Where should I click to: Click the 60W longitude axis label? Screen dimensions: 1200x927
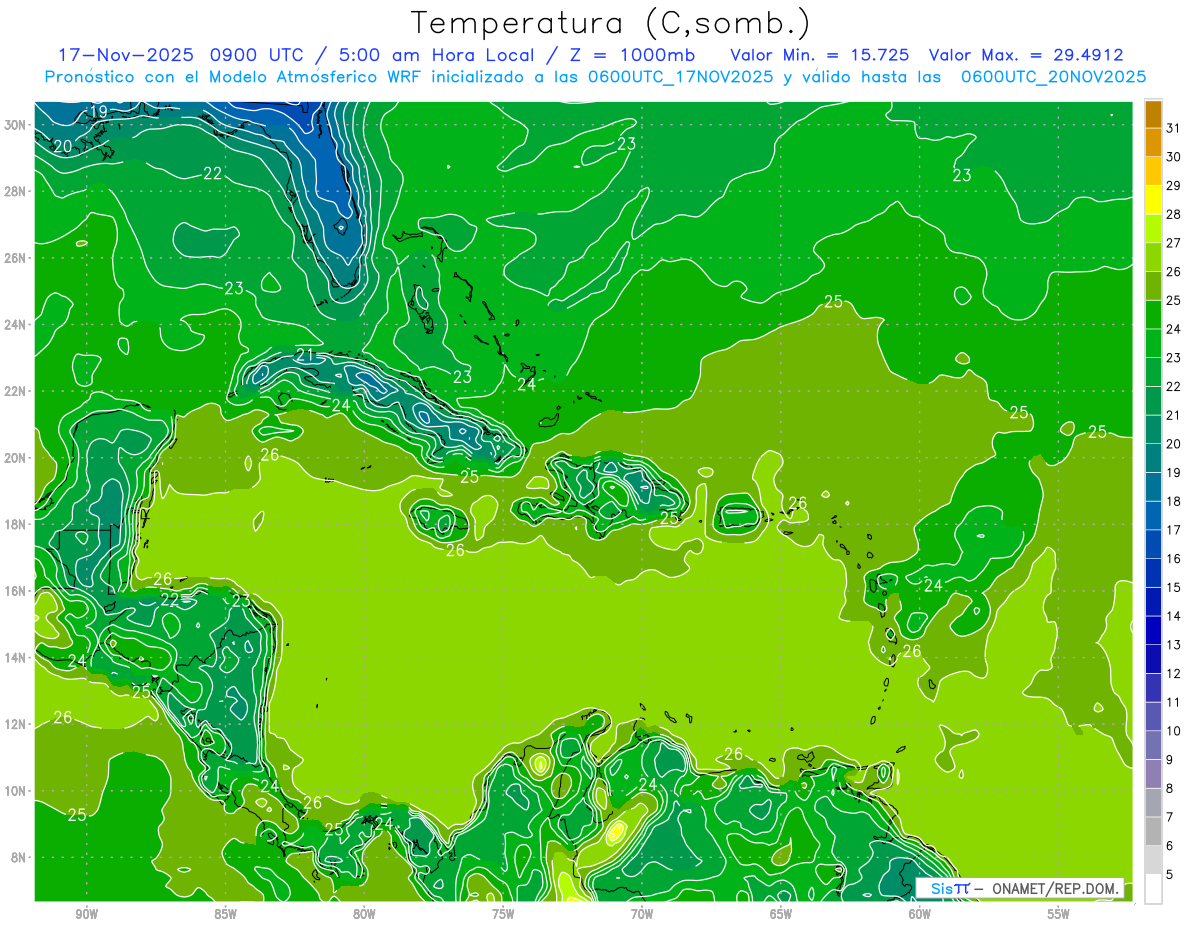(920, 914)
